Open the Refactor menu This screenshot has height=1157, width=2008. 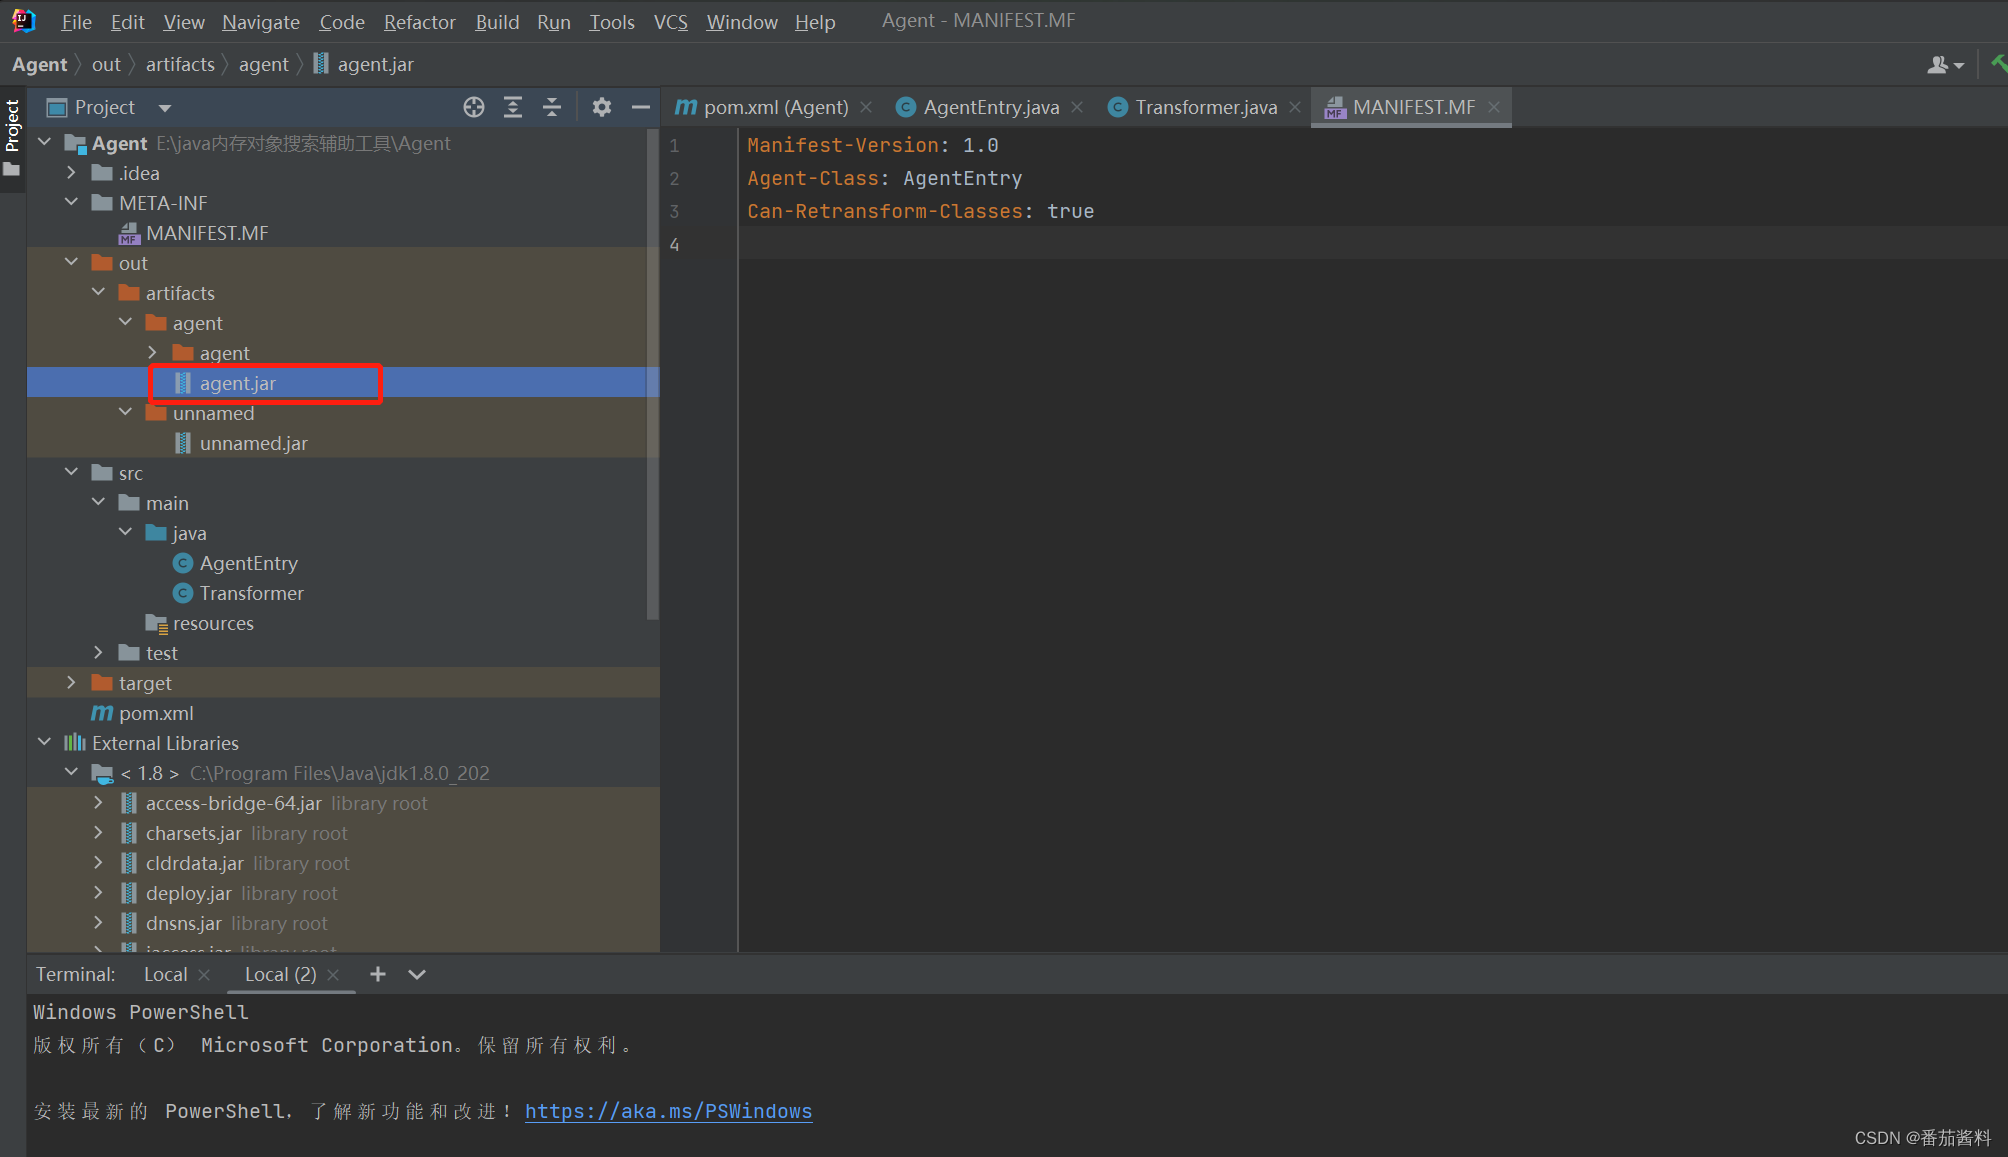[419, 22]
